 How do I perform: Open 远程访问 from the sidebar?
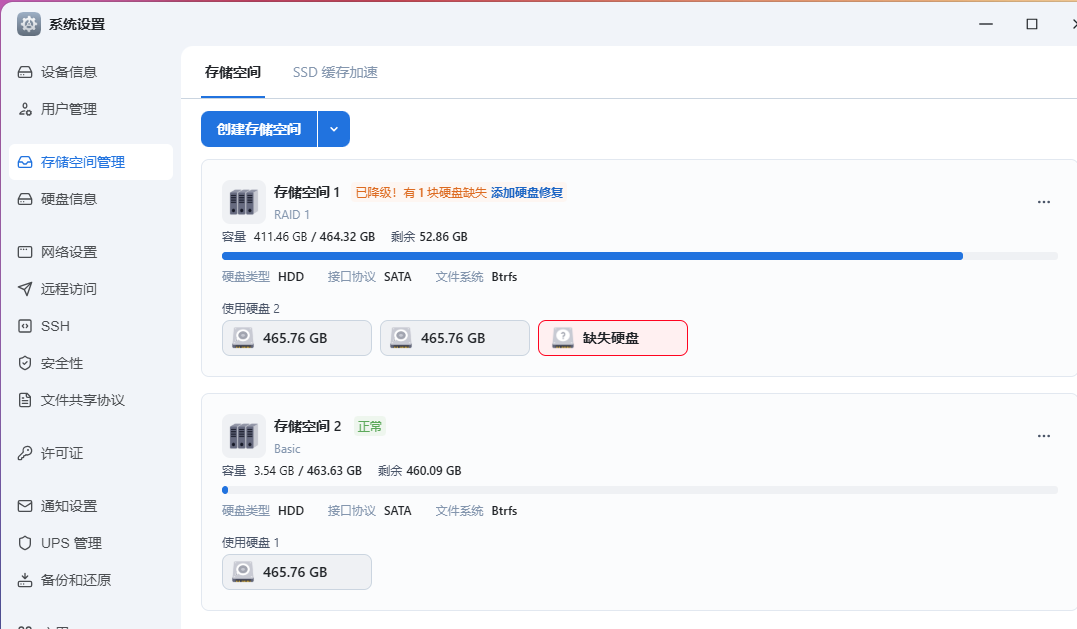click(91, 289)
